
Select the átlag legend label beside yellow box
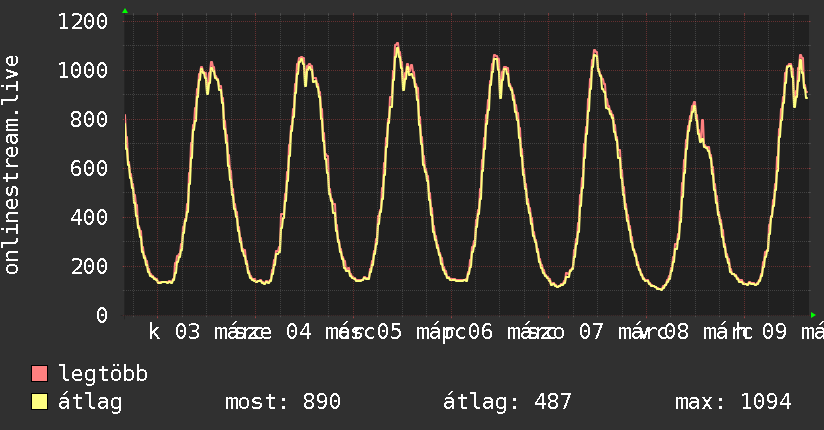point(90,403)
